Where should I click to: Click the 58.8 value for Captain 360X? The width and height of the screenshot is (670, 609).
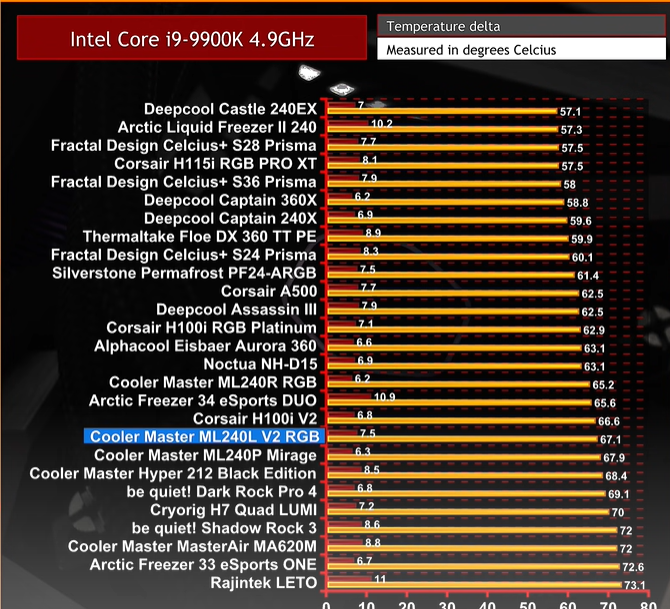point(578,203)
